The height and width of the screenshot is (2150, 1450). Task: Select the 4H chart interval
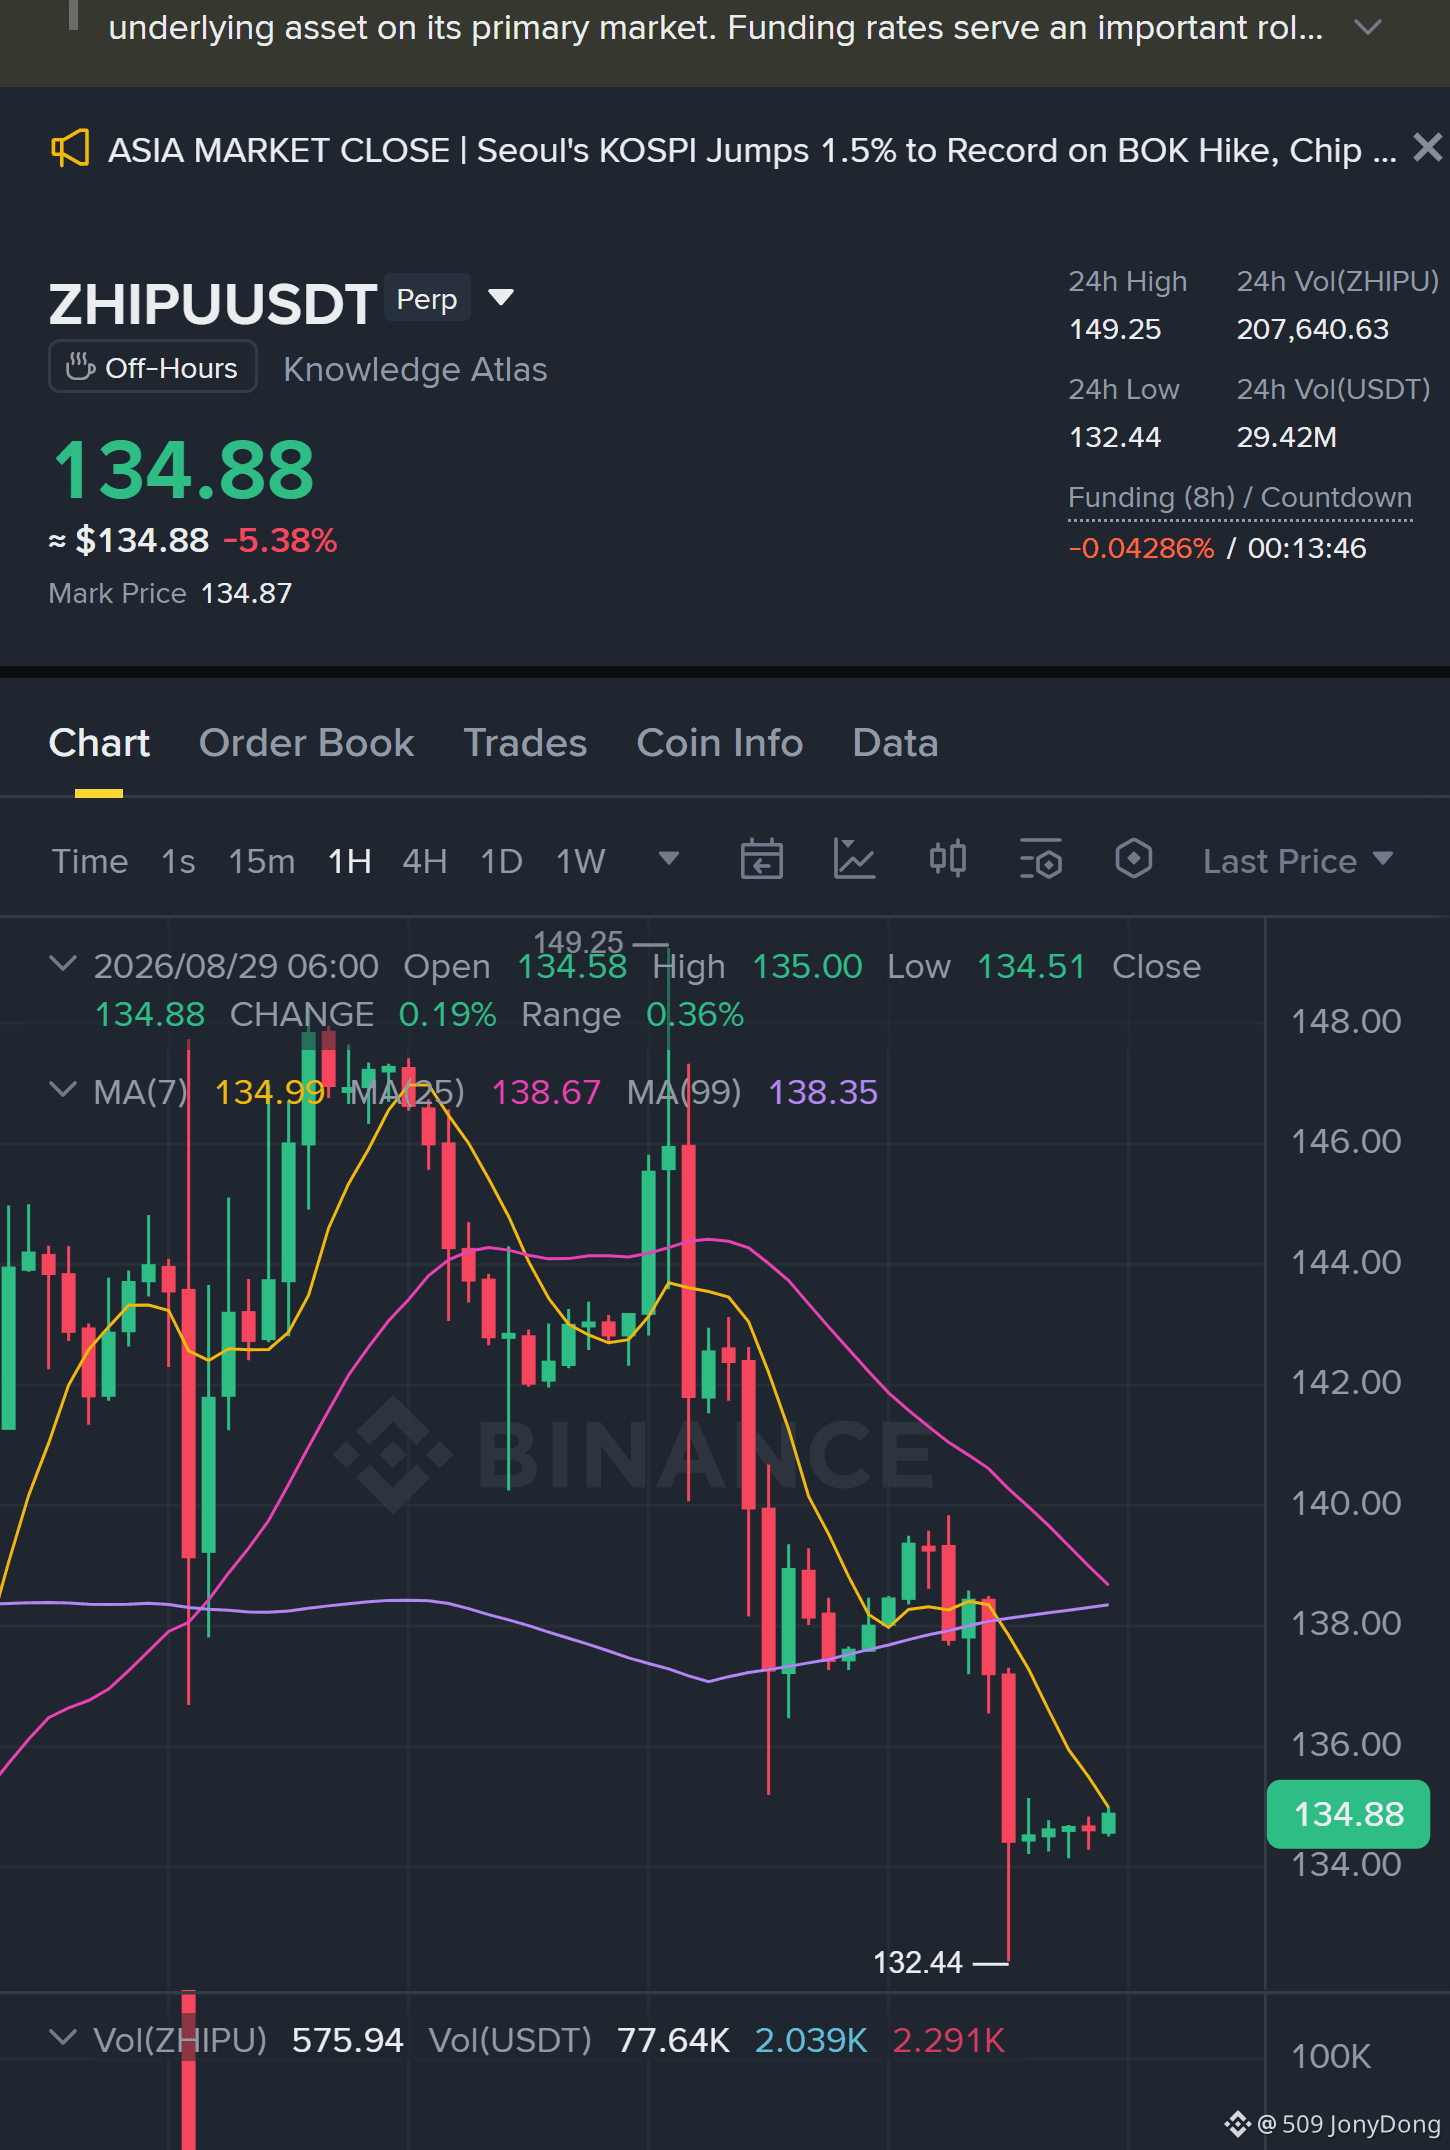click(x=424, y=861)
